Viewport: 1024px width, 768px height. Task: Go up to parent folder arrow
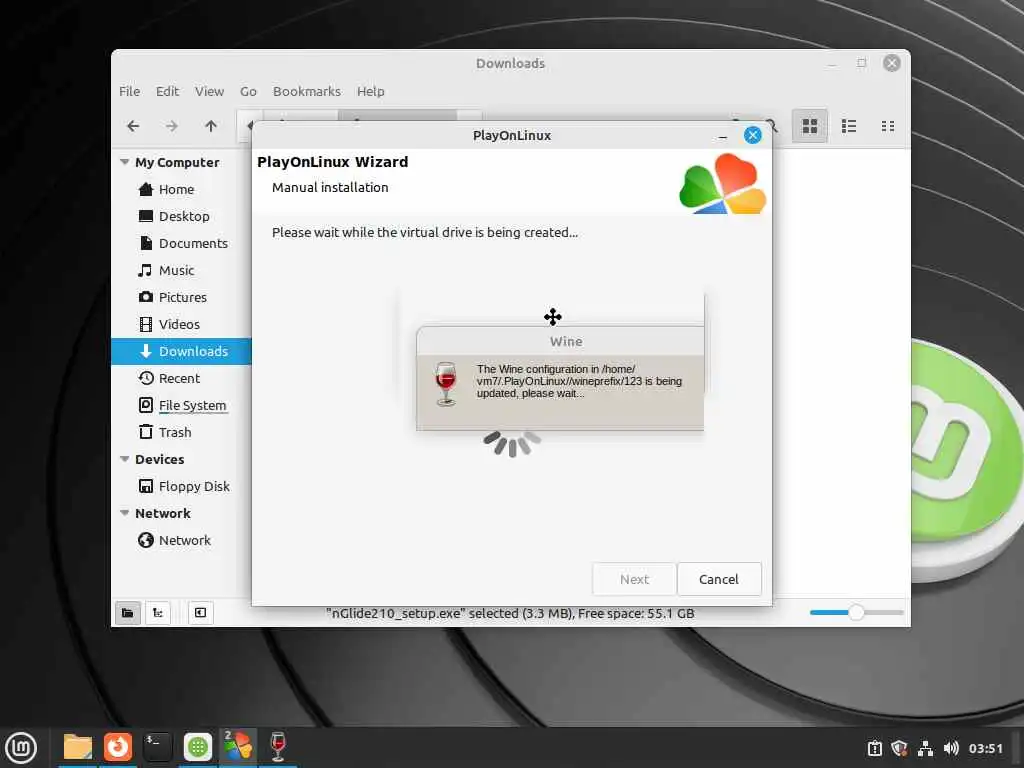click(x=210, y=126)
